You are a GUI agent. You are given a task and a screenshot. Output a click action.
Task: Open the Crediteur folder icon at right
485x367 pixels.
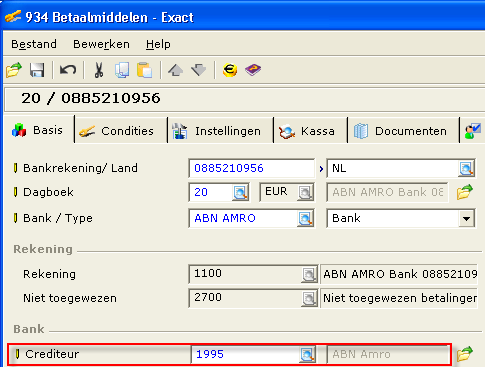(x=465, y=354)
